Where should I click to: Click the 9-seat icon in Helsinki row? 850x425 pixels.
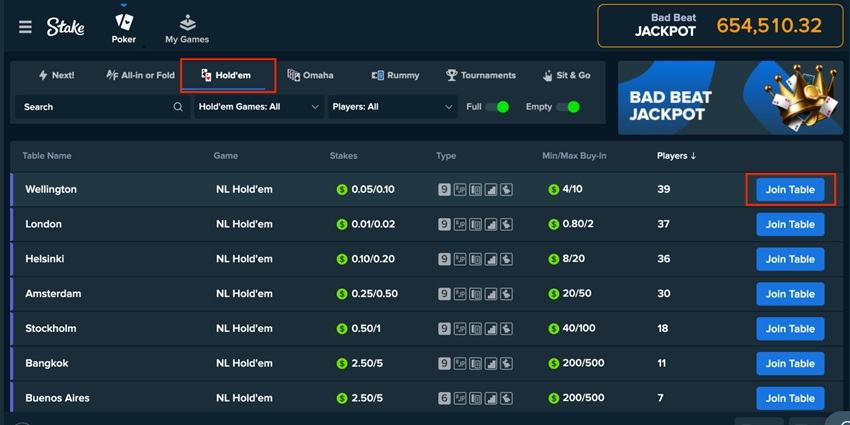coord(445,259)
